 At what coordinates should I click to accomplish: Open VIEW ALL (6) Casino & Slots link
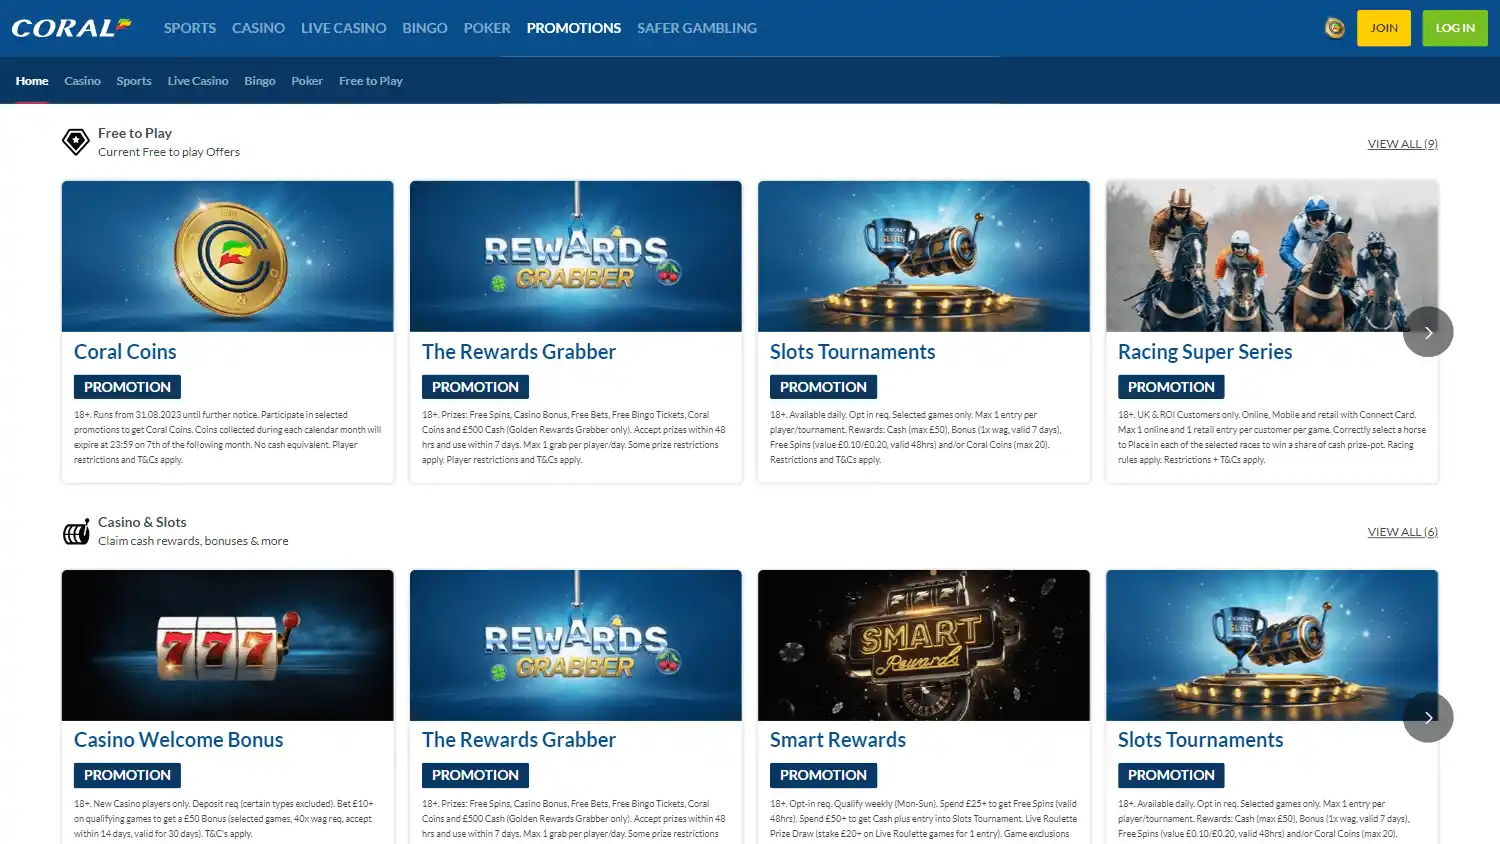tap(1403, 532)
